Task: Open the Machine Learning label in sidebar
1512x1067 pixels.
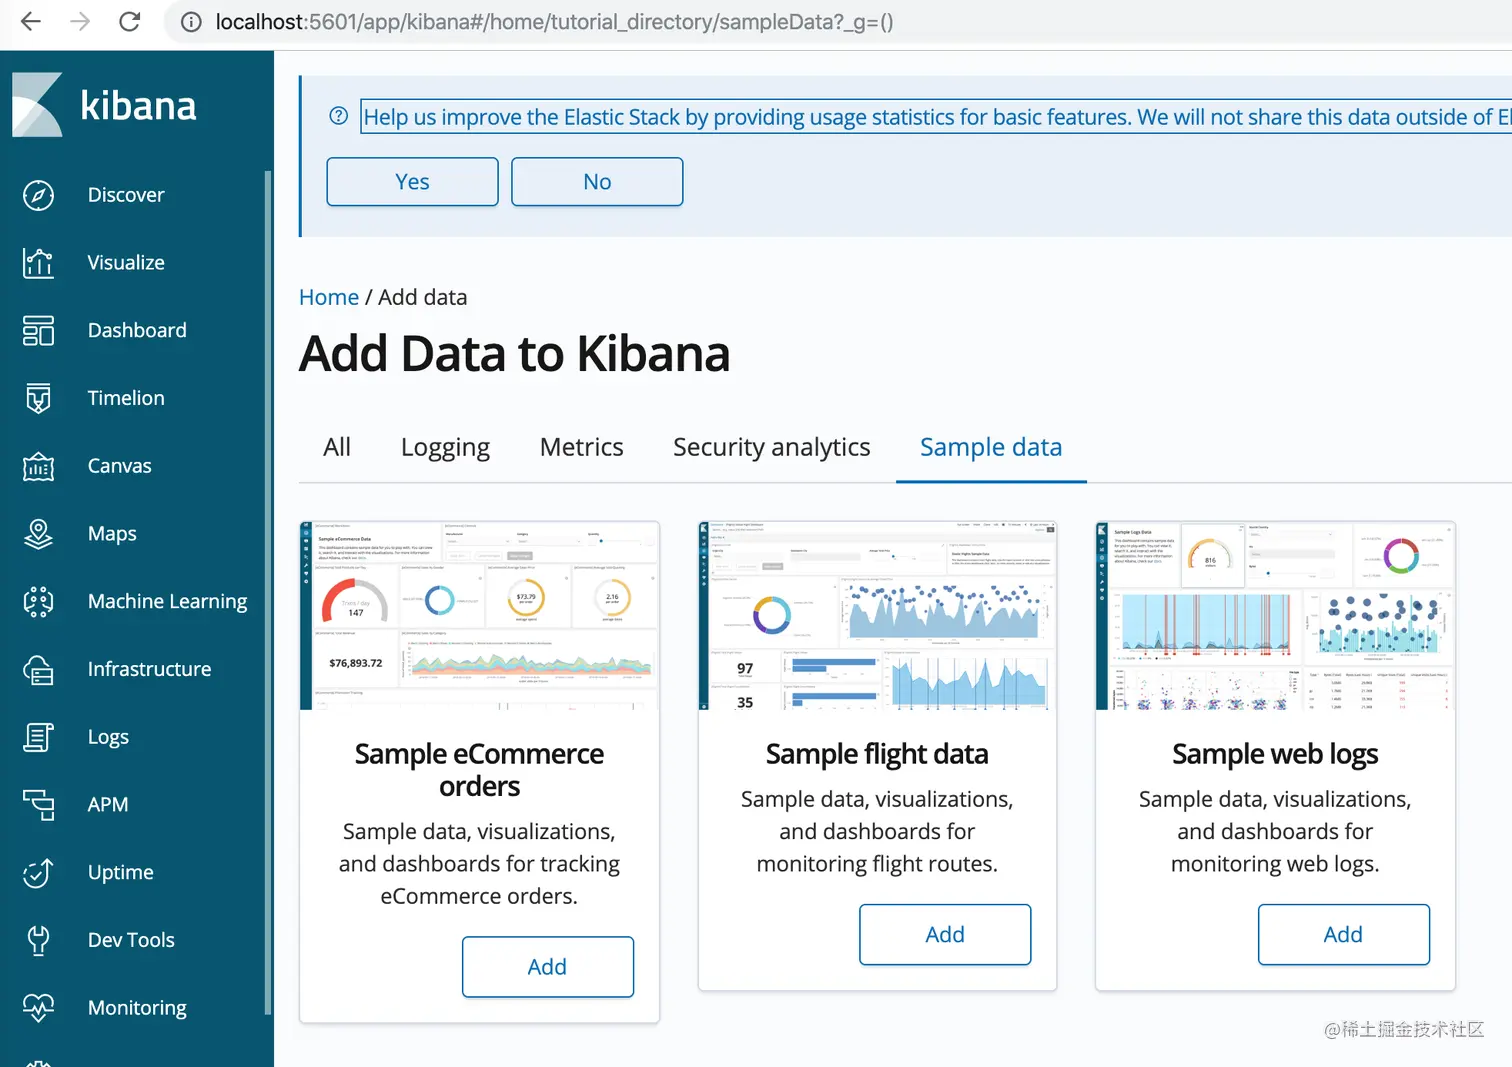Action: click(x=168, y=601)
